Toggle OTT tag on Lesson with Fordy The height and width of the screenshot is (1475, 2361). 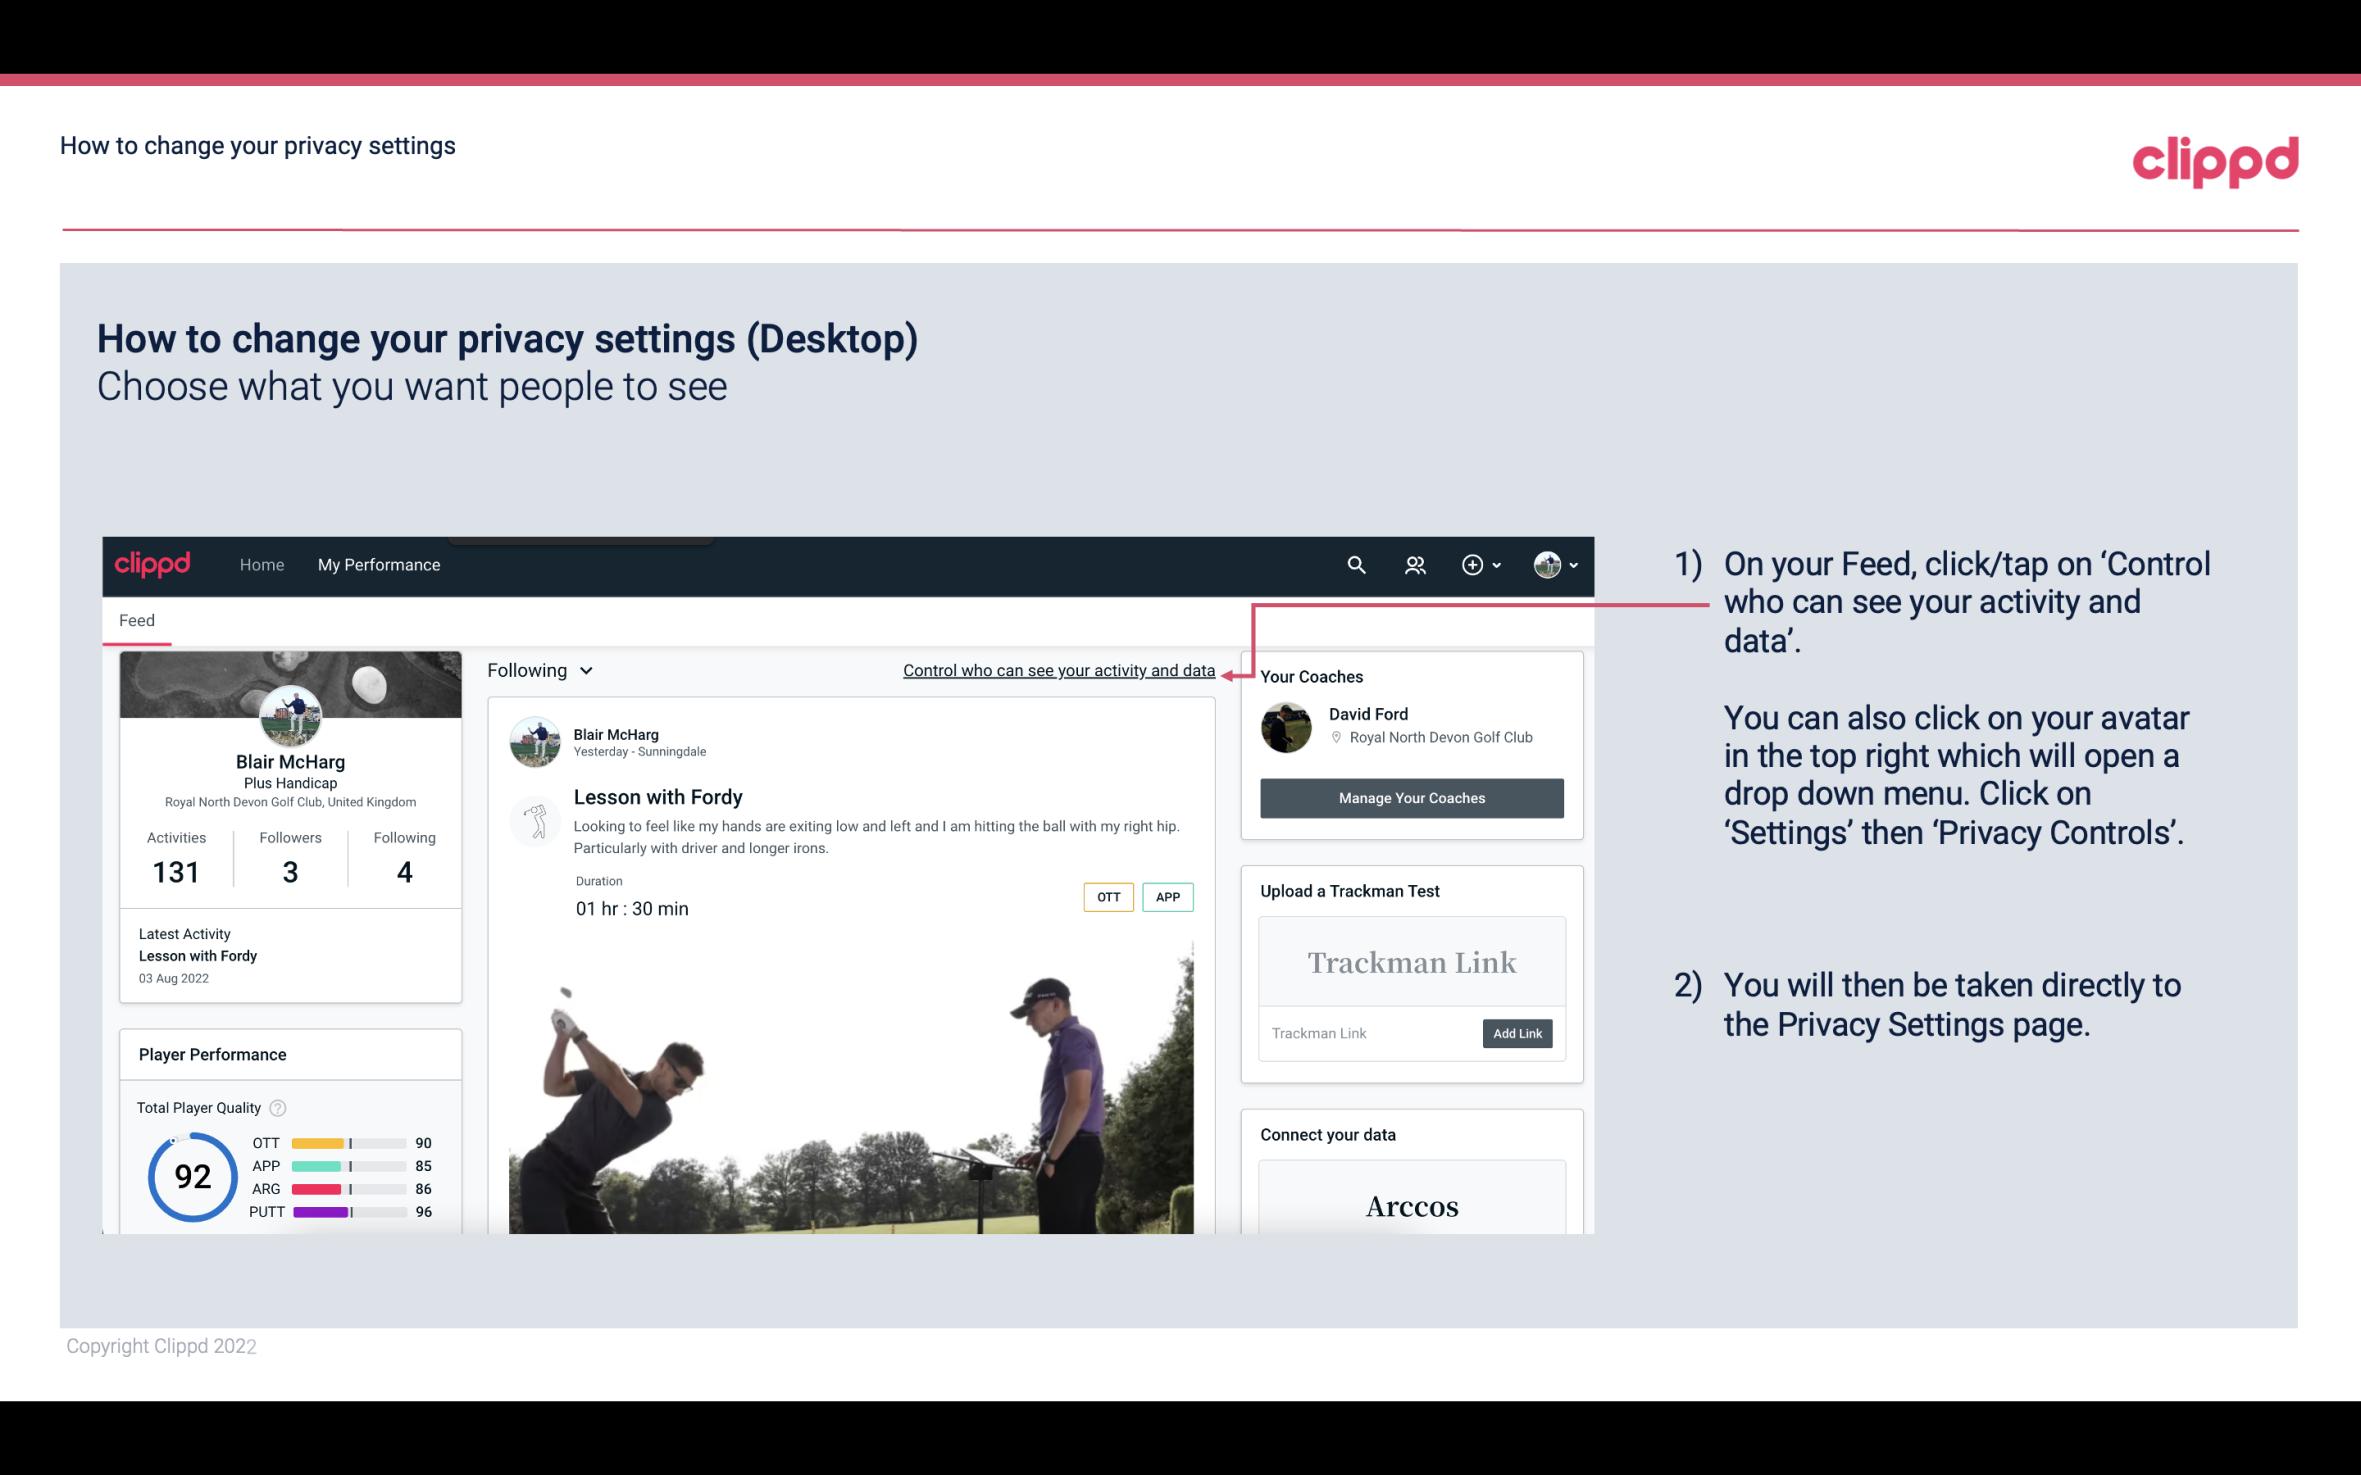[1107, 896]
